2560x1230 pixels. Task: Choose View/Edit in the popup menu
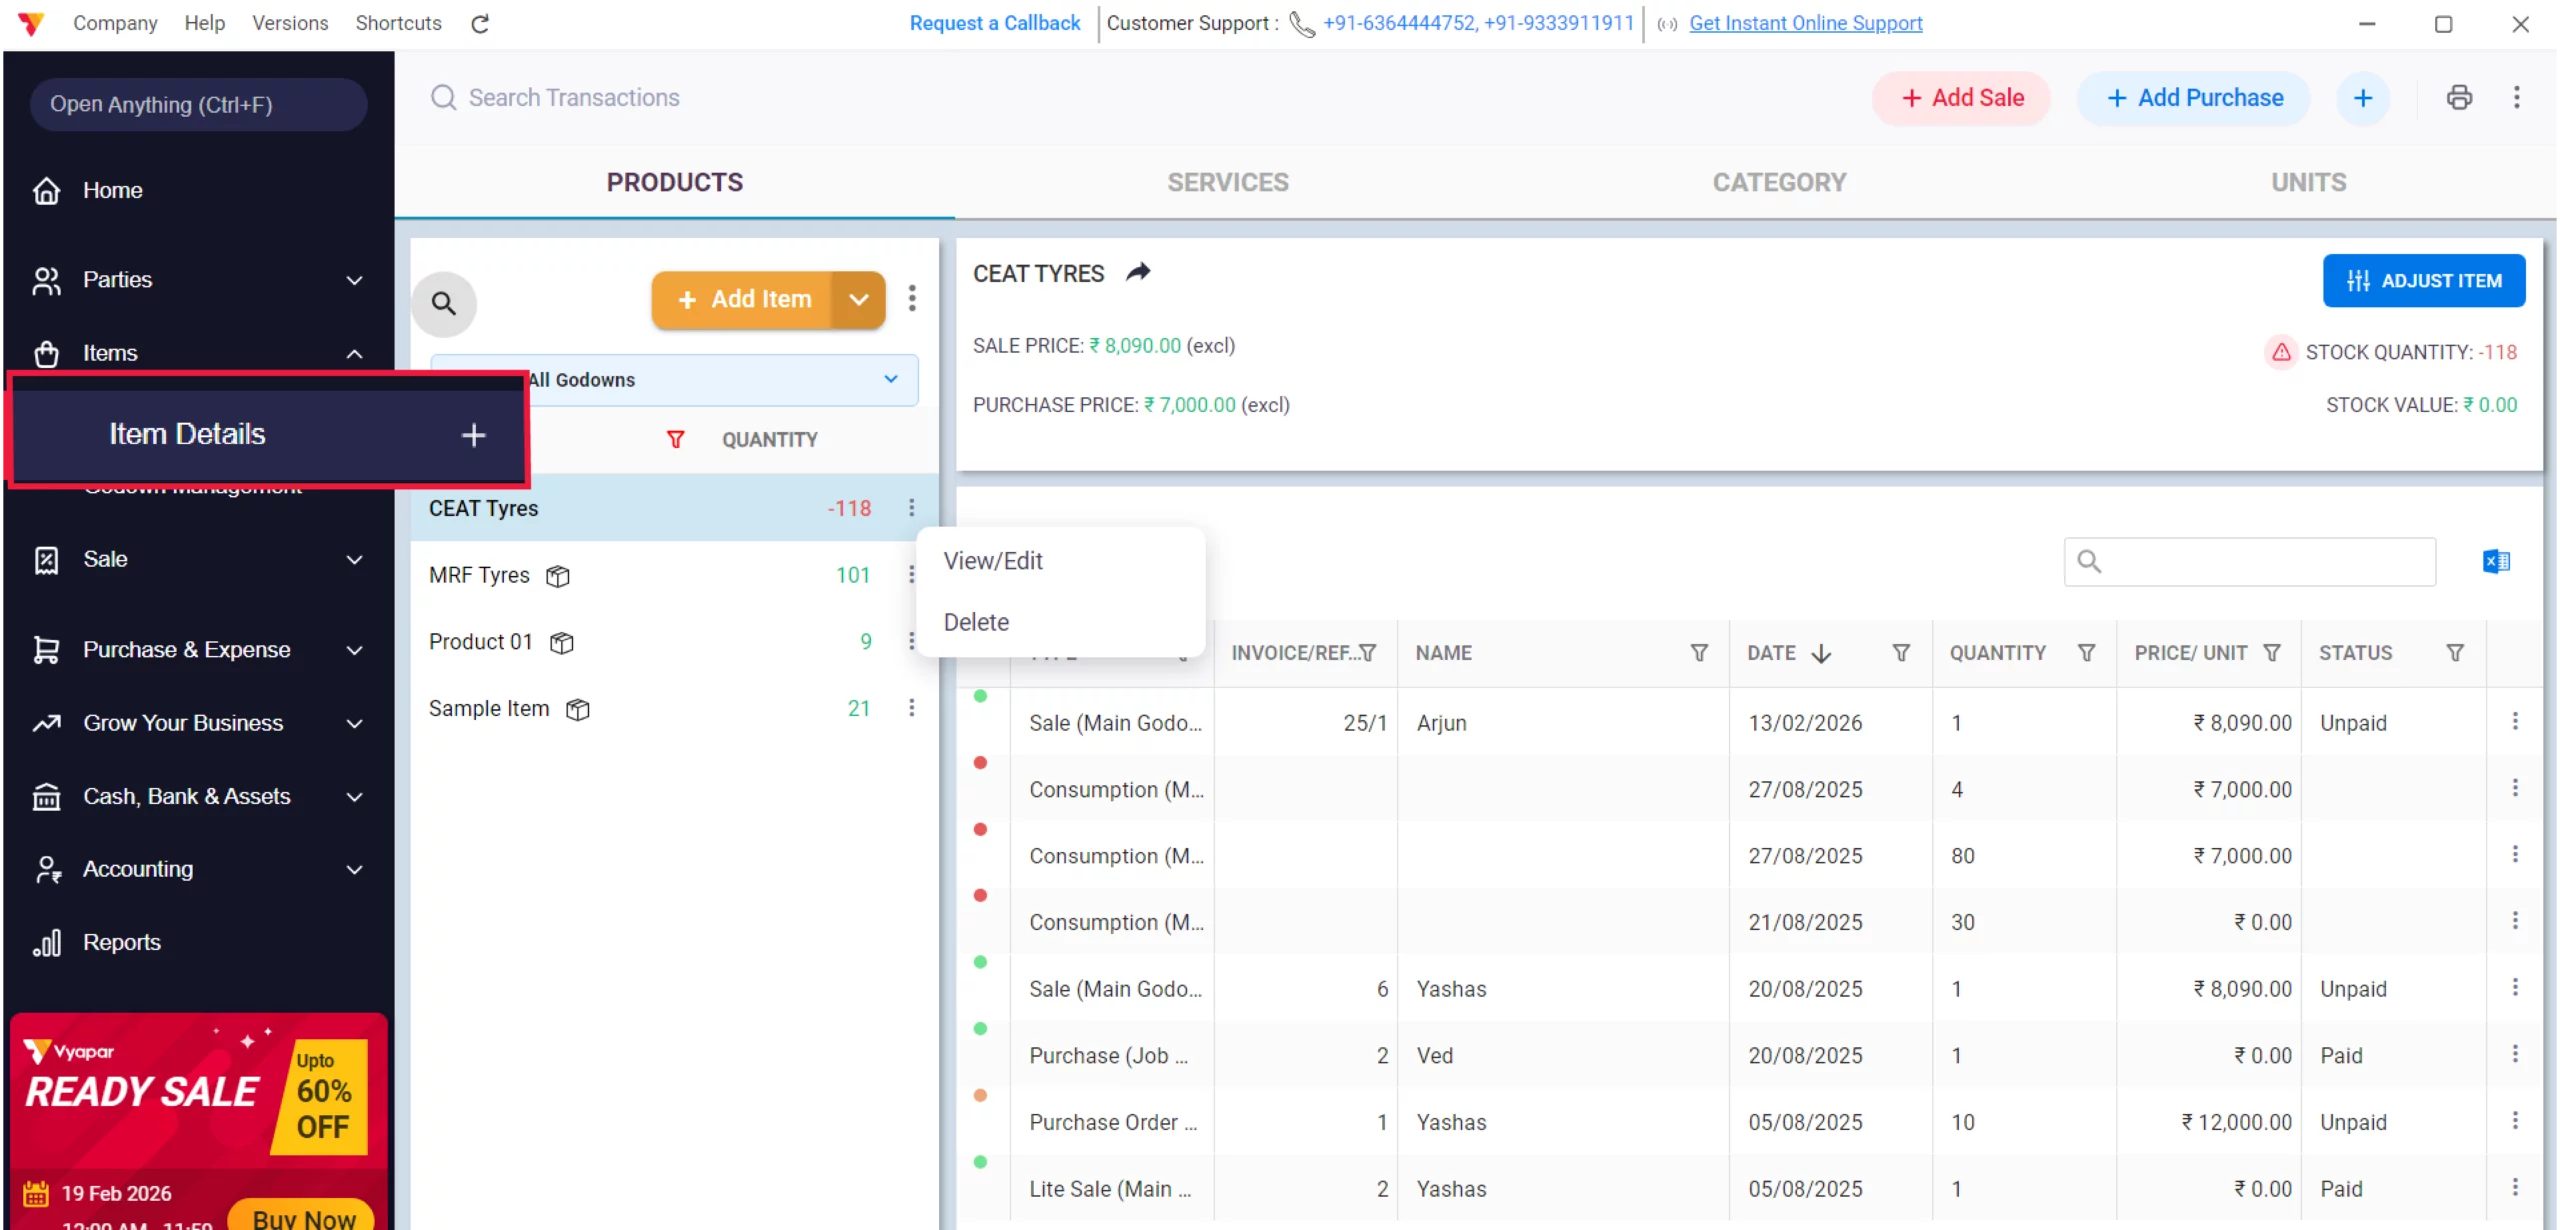click(993, 561)
